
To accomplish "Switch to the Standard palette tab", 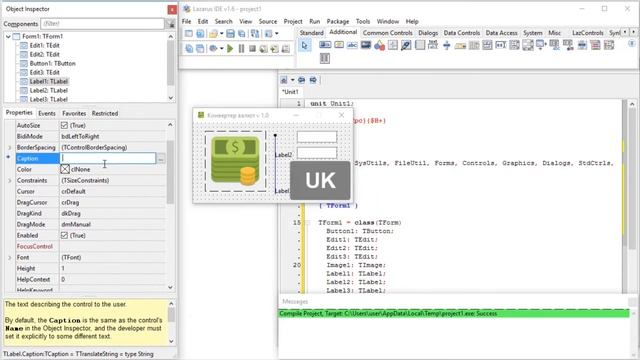I will (x=311, y=33).
